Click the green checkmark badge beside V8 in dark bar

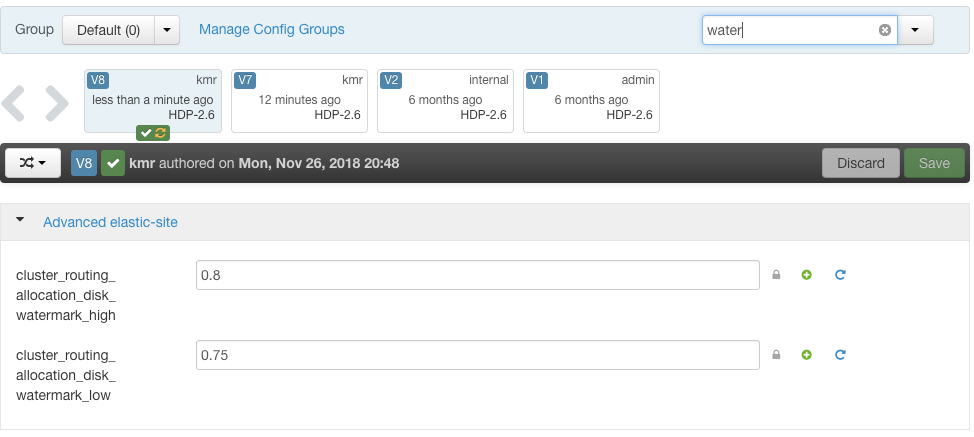pyautogui.click(x=112, y=163)
